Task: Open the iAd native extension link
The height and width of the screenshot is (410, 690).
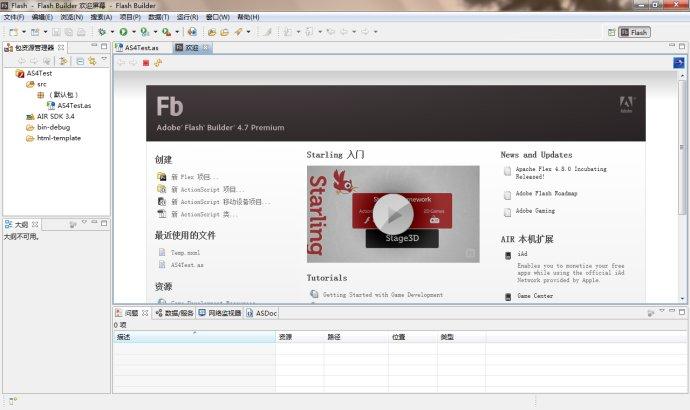Action: [x=522, y=254]
